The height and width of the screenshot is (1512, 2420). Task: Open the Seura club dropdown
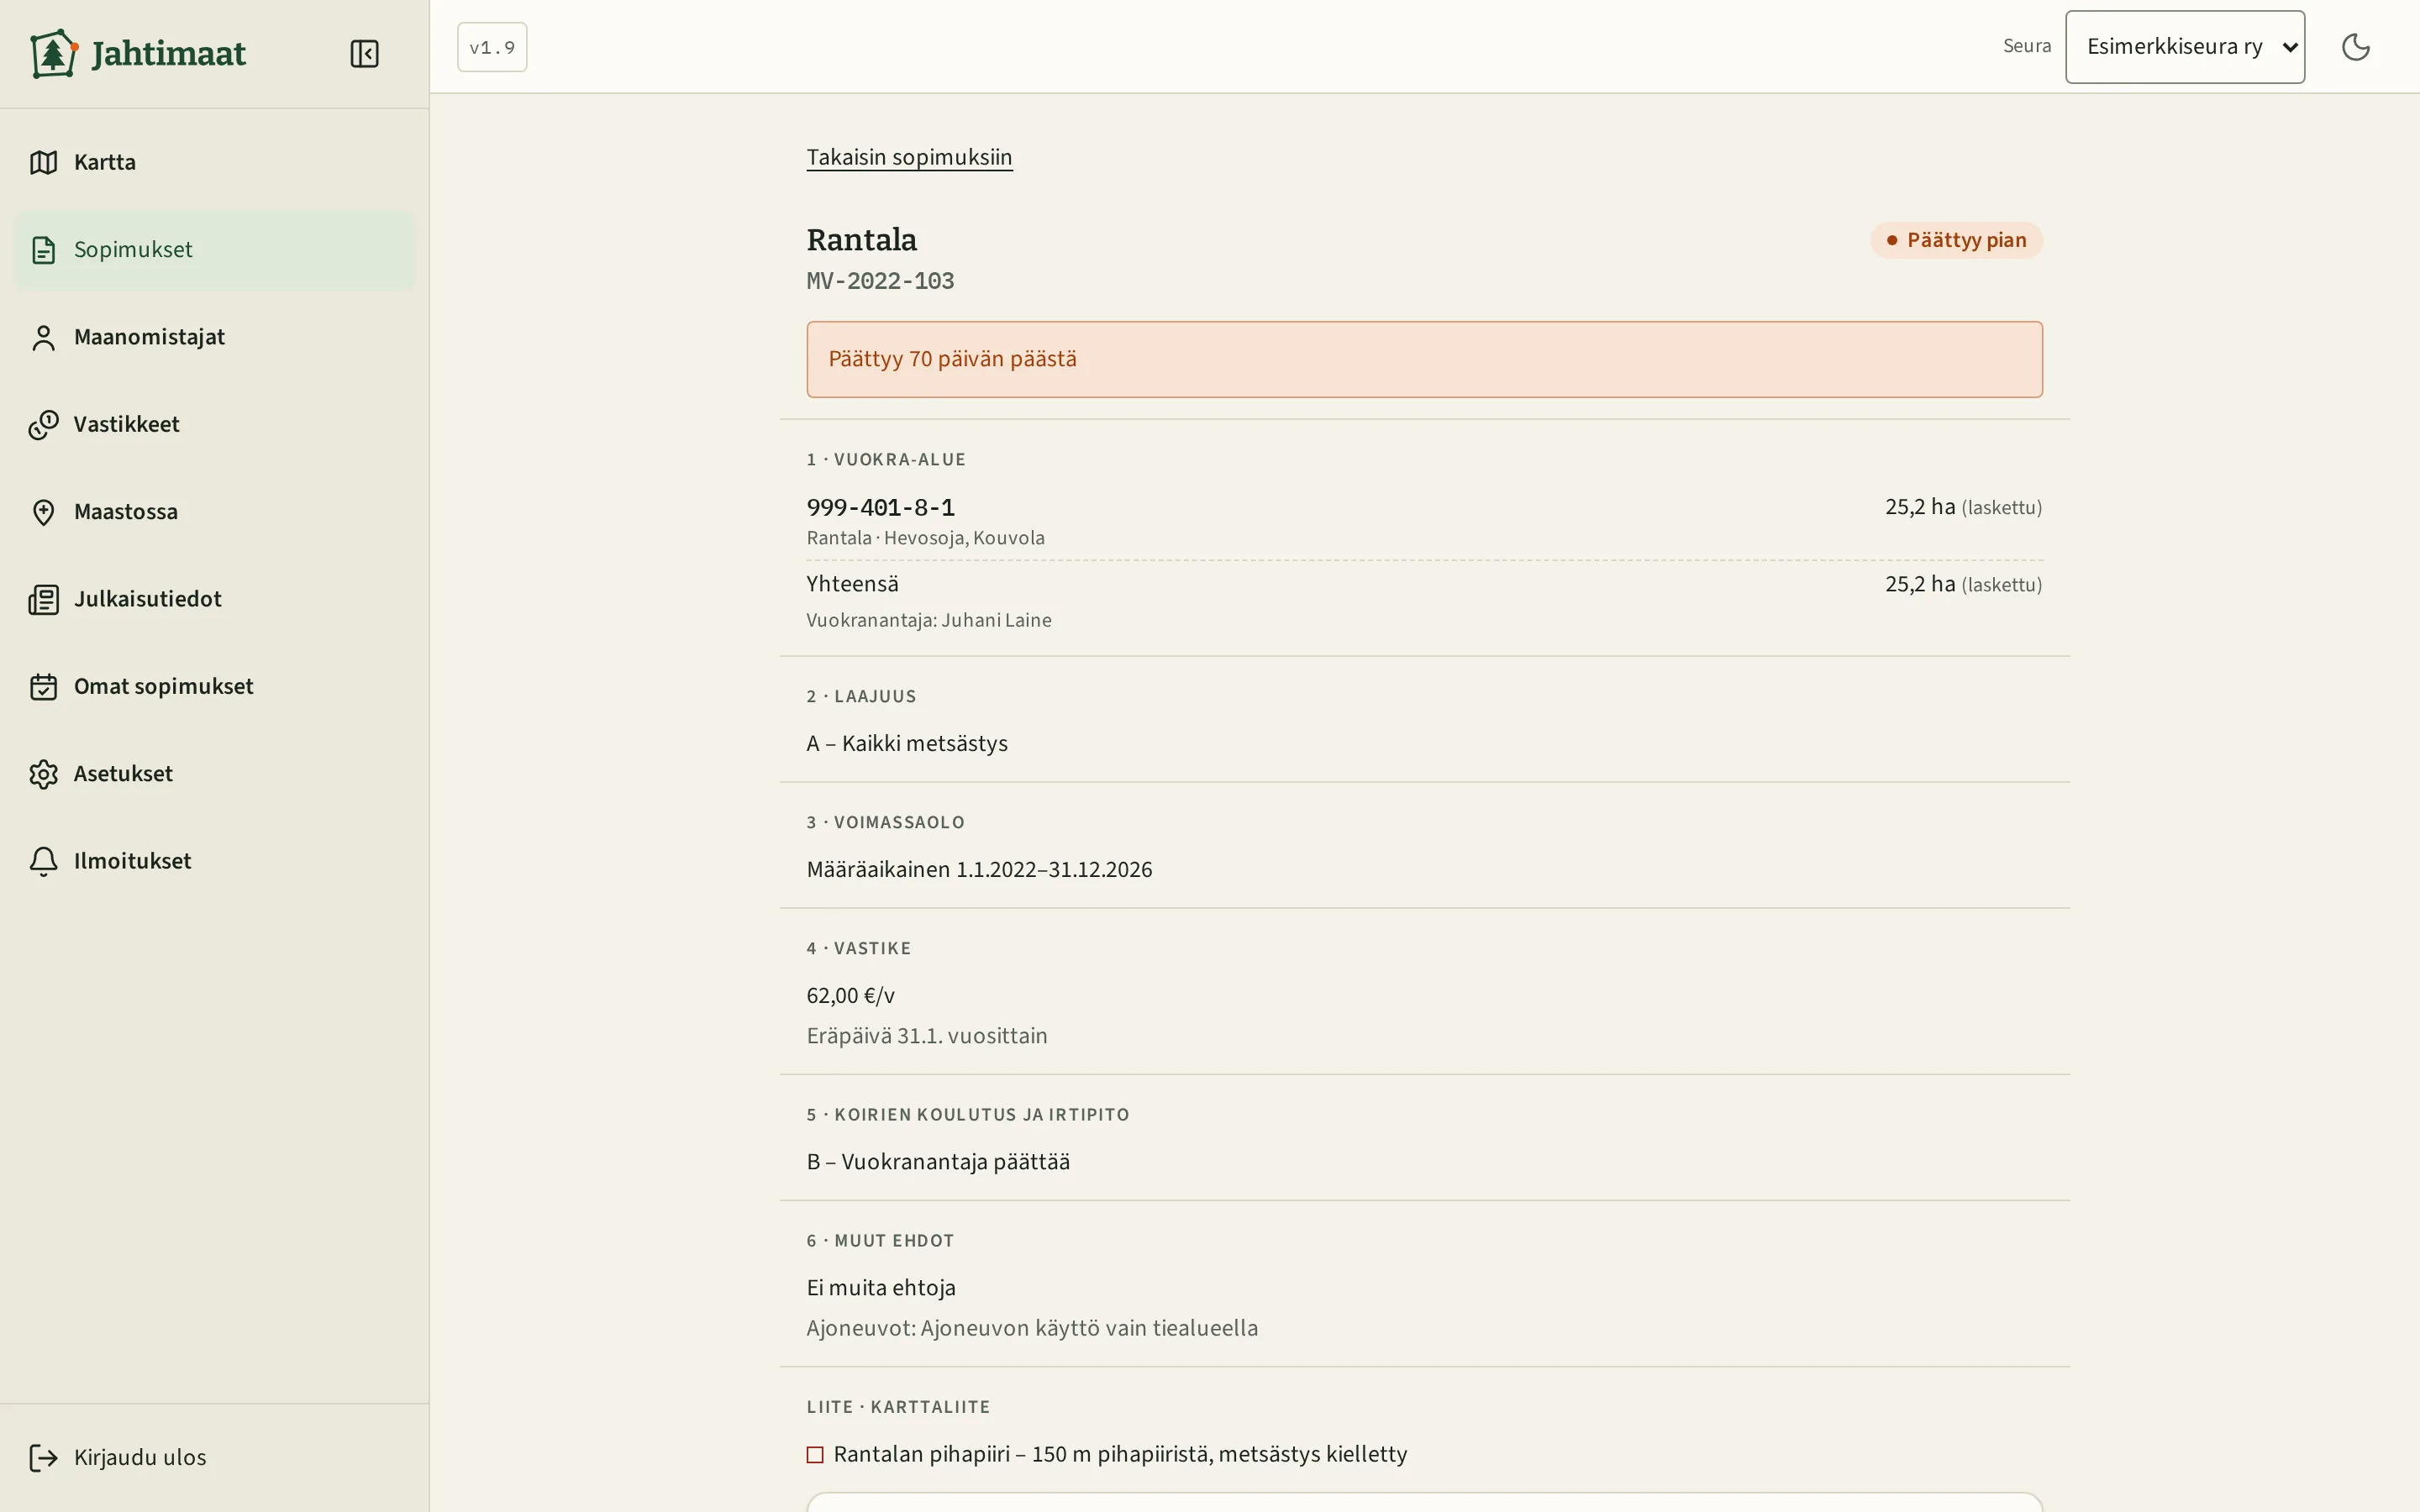coord(2185,47)
